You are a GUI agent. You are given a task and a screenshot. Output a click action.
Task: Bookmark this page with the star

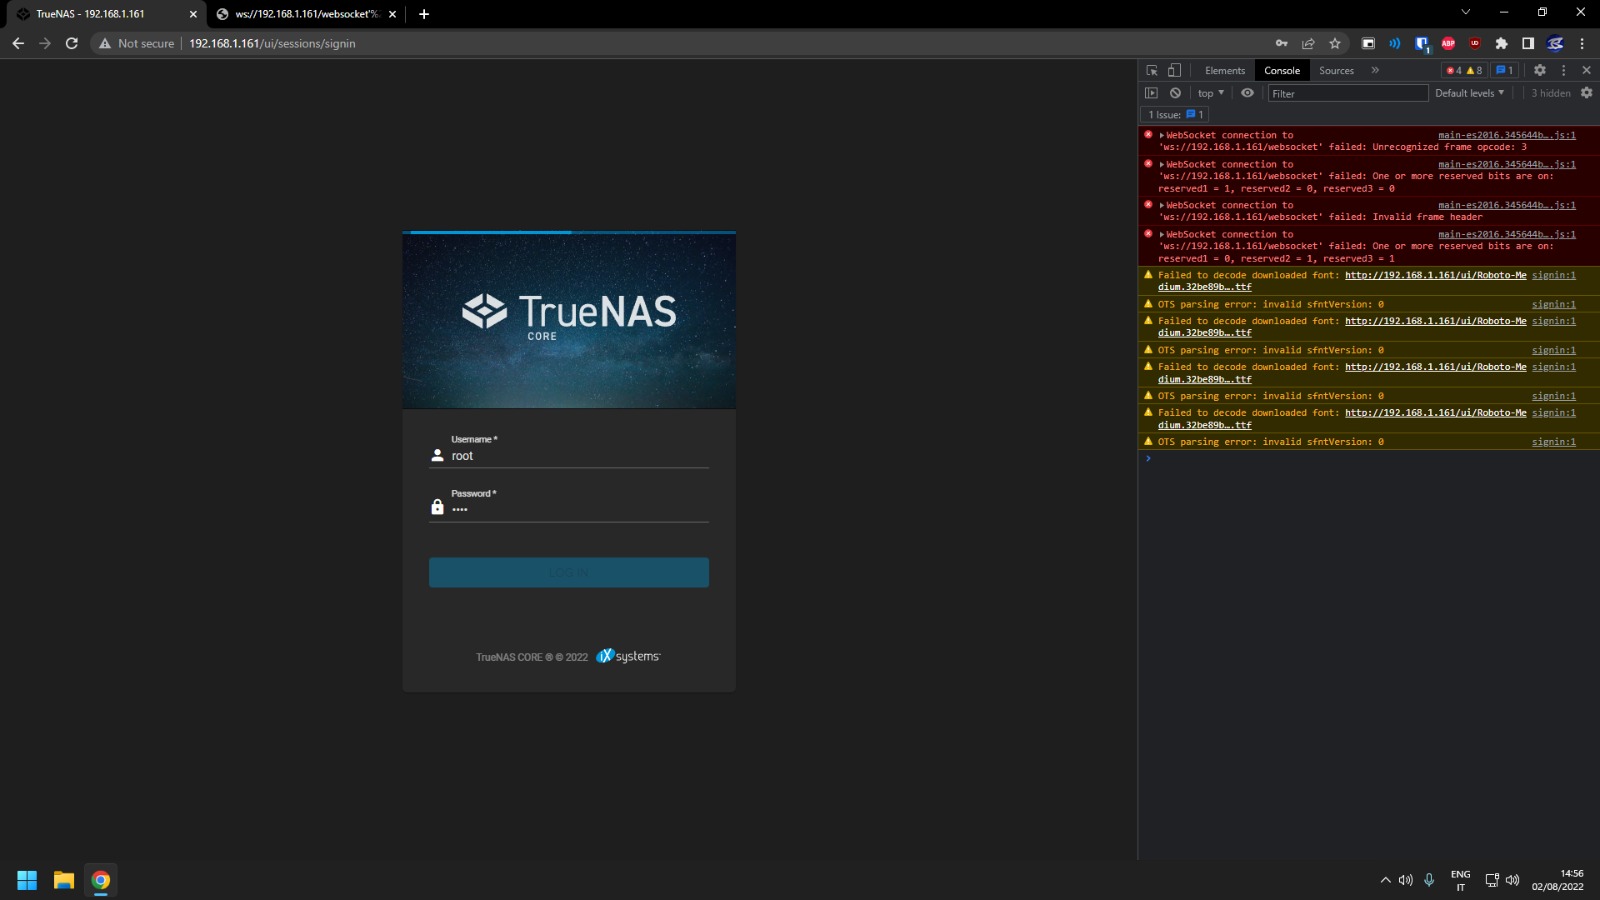(1335, 43)
